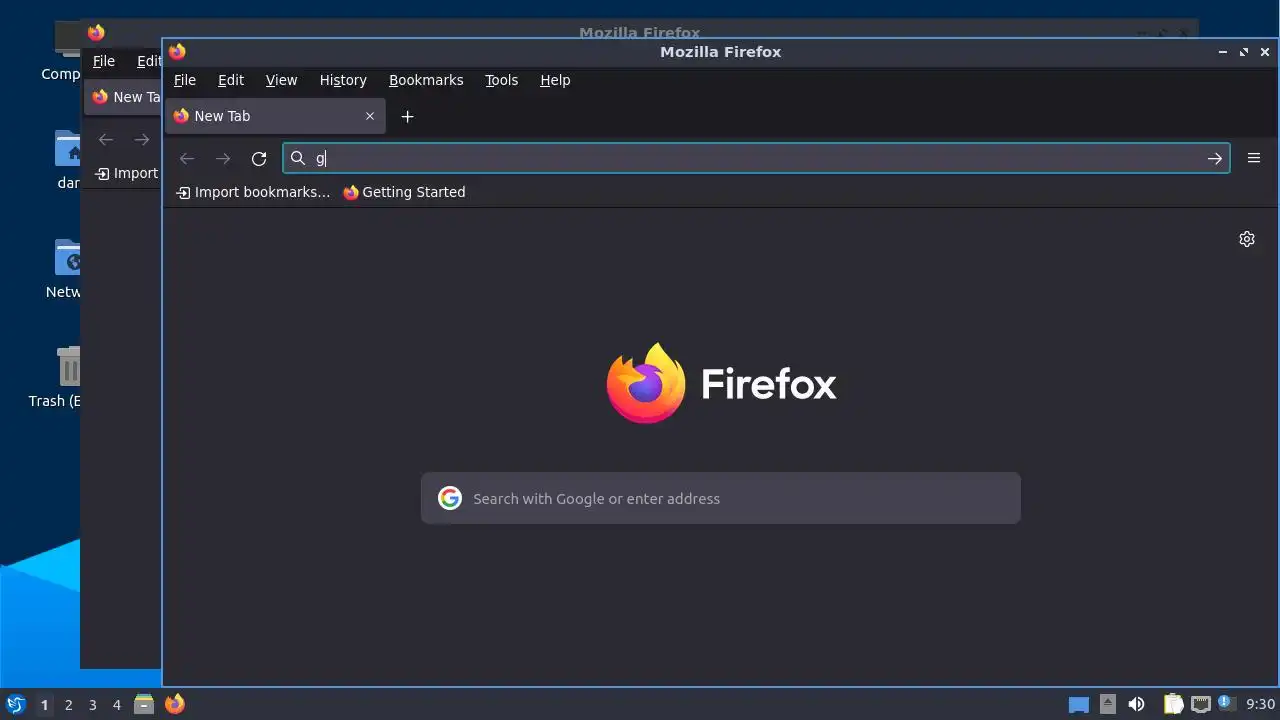The image size is (1280, 720).
Task: Open the clipboard icon in the system tray
Action: pyautogui.click(x=1173, y=704)
